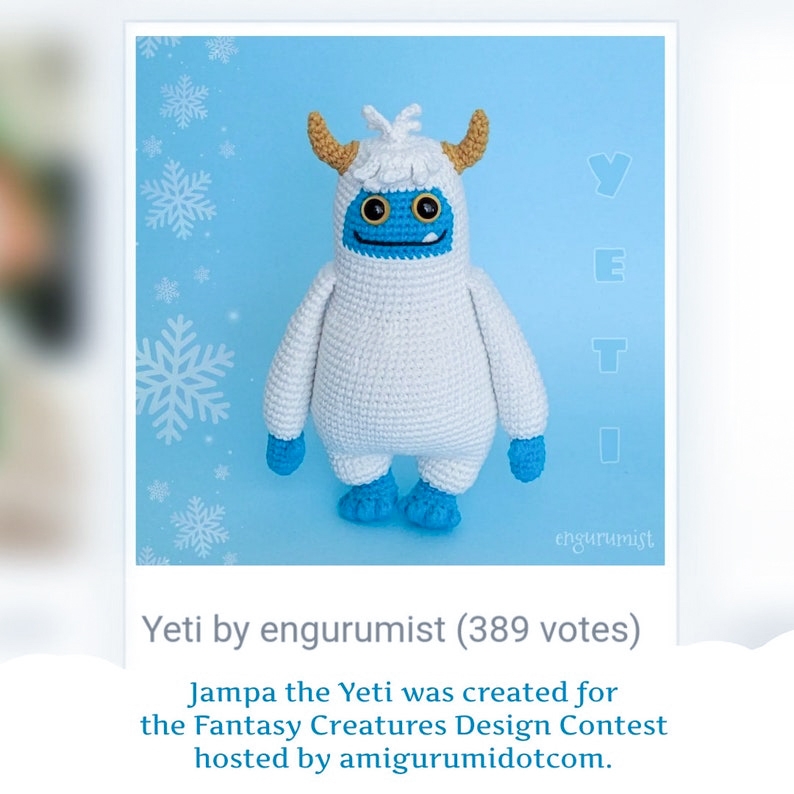The height and width of the screenshot is (794, 794).
Task: Click the yeti's right eye
Action: pos(426,208)
